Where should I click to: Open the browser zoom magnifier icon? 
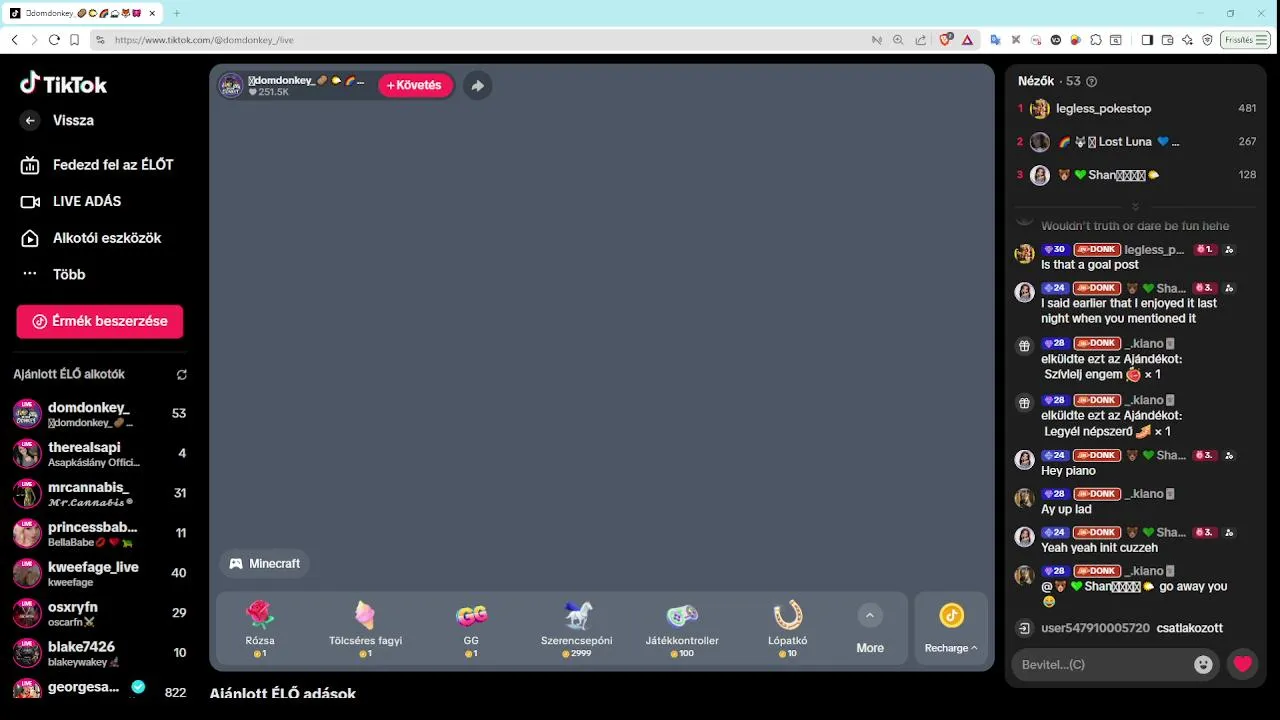tap(898, 40)
